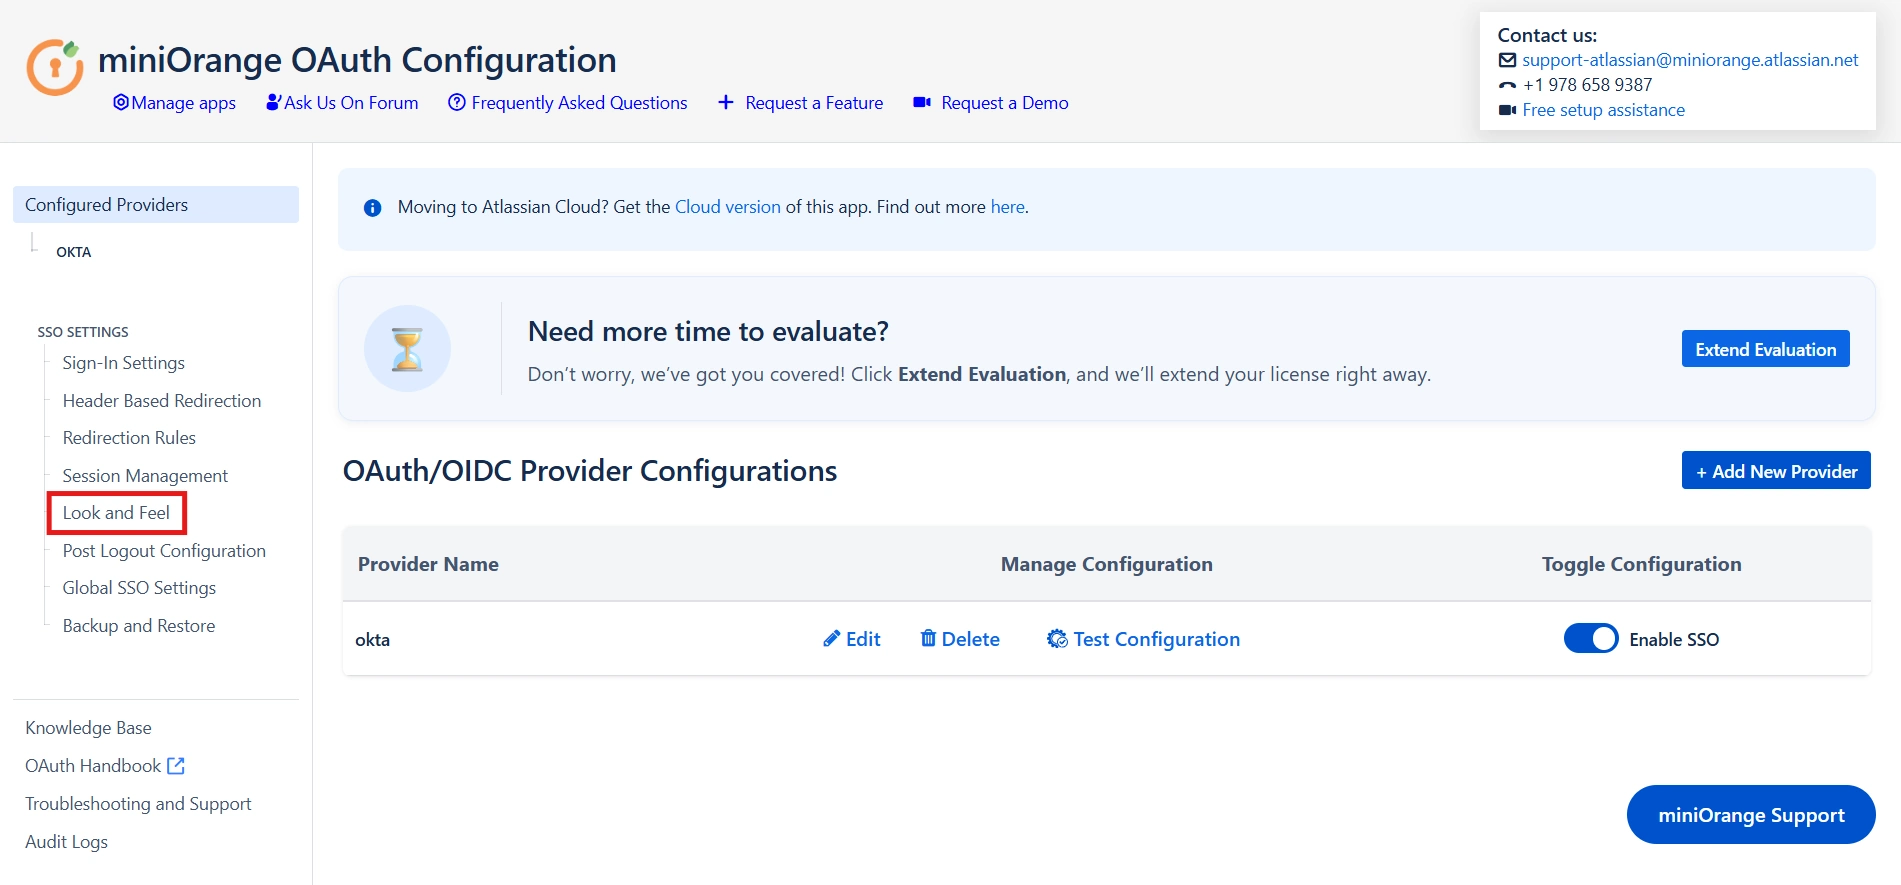1901x885 pixels.
Task: Select Configured Providers in sidebar
Action: (156, 204)
